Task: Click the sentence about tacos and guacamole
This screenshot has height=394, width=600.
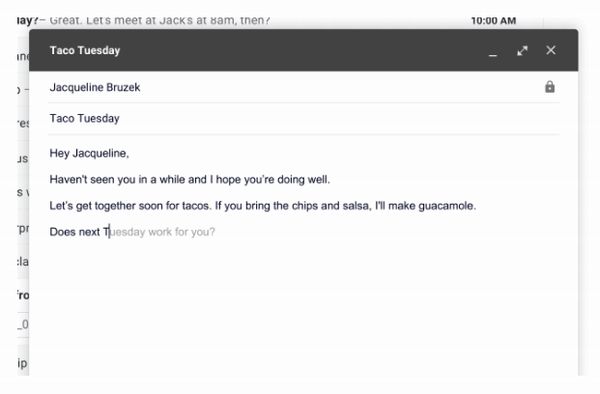Action: [263, 206]
